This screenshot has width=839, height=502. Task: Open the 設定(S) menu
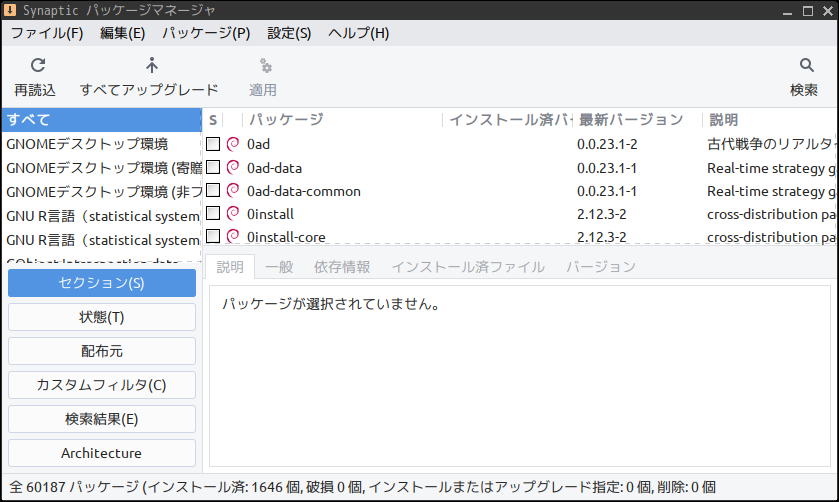pyautogui.click(x=289, y=33)
